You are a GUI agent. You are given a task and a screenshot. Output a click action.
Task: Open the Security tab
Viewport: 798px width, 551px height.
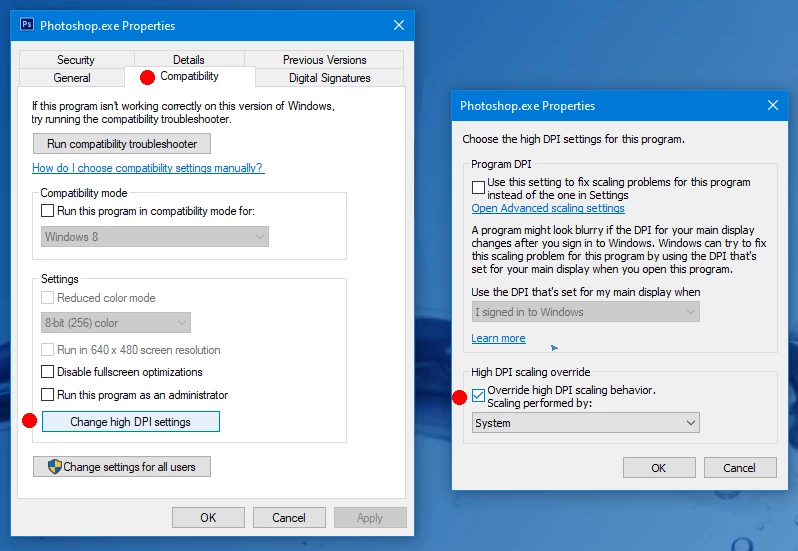(x=76, y=60)
